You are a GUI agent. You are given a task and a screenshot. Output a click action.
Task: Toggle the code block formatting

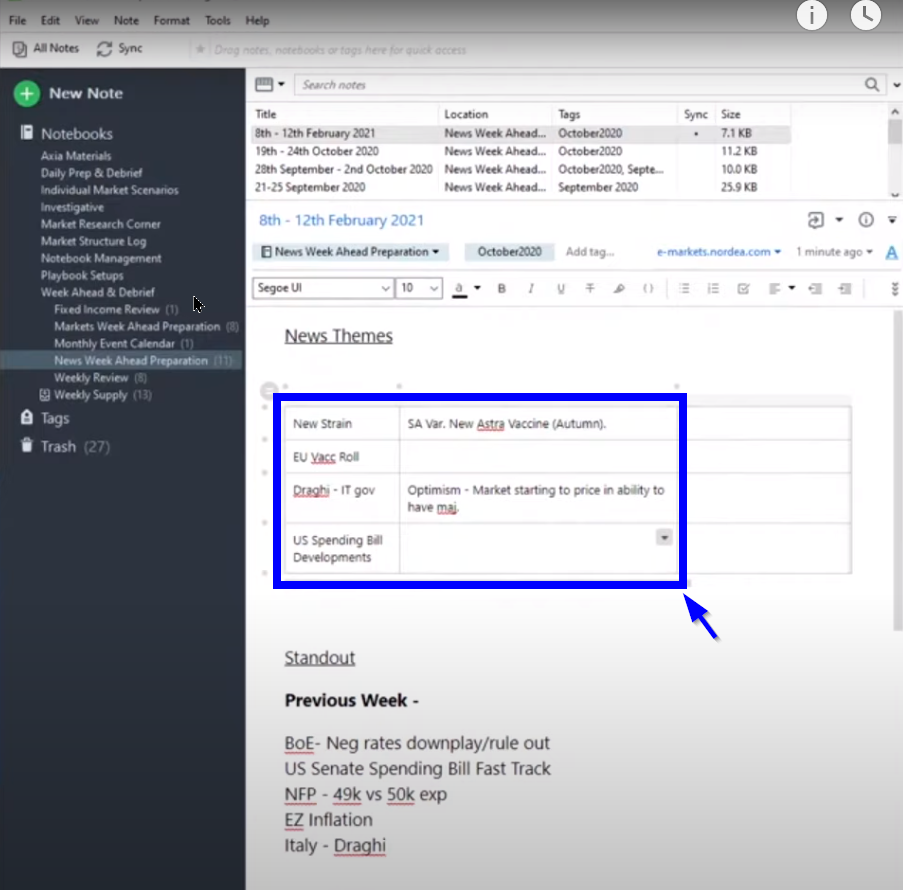(648, 289)
